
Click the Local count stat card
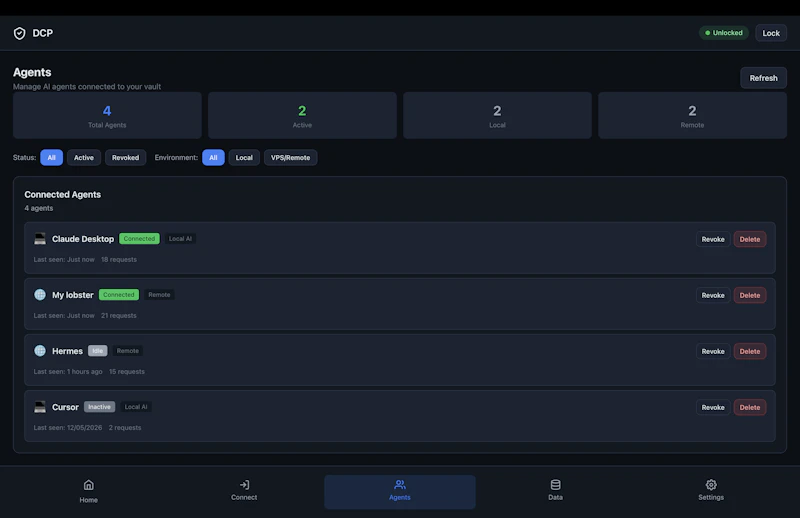(497, 115)
